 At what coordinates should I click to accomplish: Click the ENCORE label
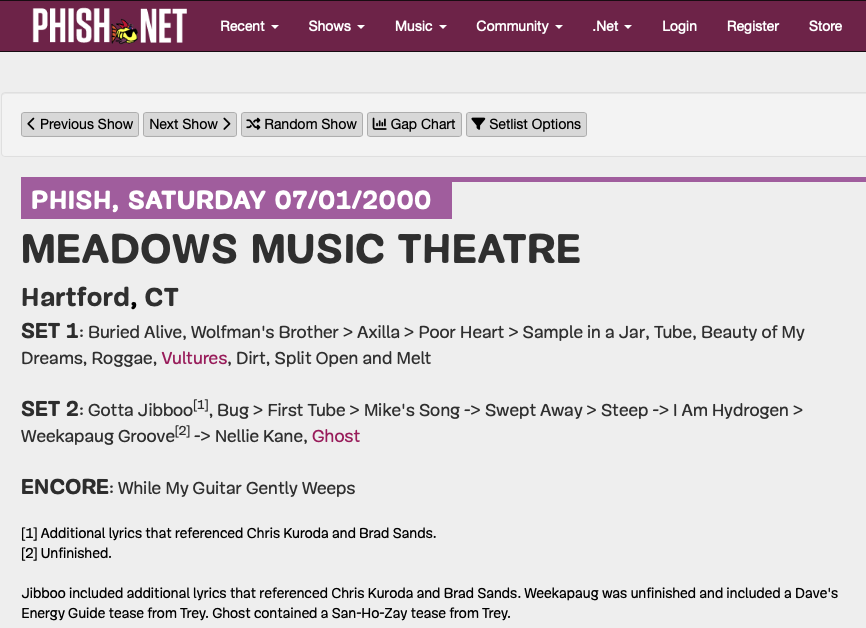coord(65,487)
